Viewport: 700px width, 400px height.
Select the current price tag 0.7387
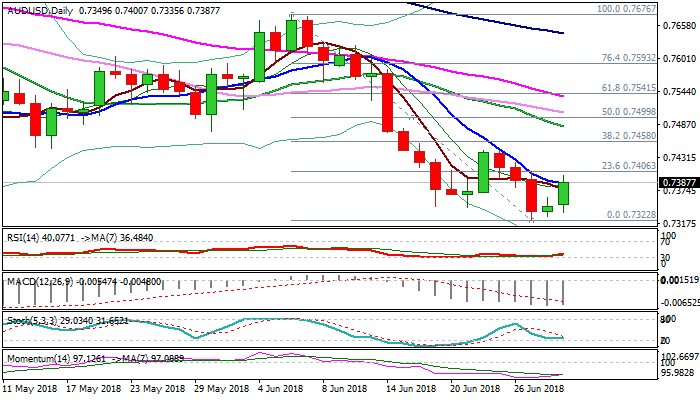point(678,183)
